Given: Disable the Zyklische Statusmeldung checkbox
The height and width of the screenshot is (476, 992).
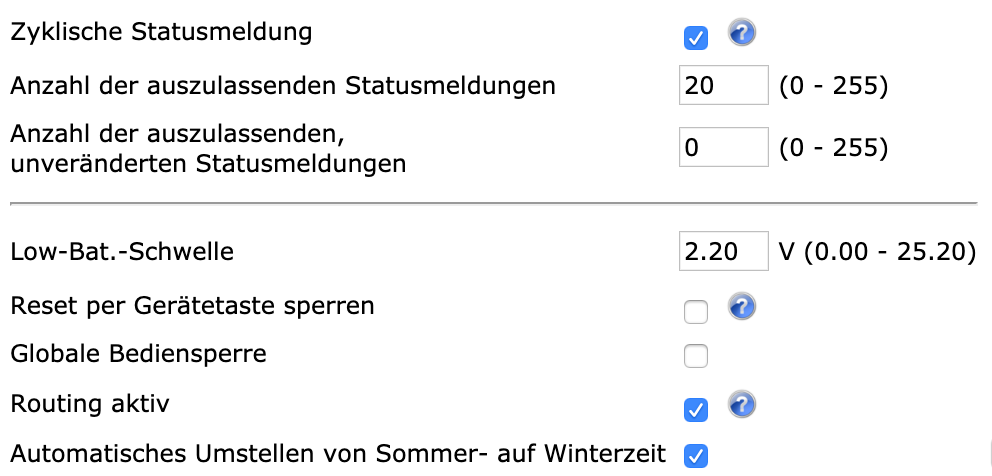Looking at the screenshot, I should tap(696, 38).
